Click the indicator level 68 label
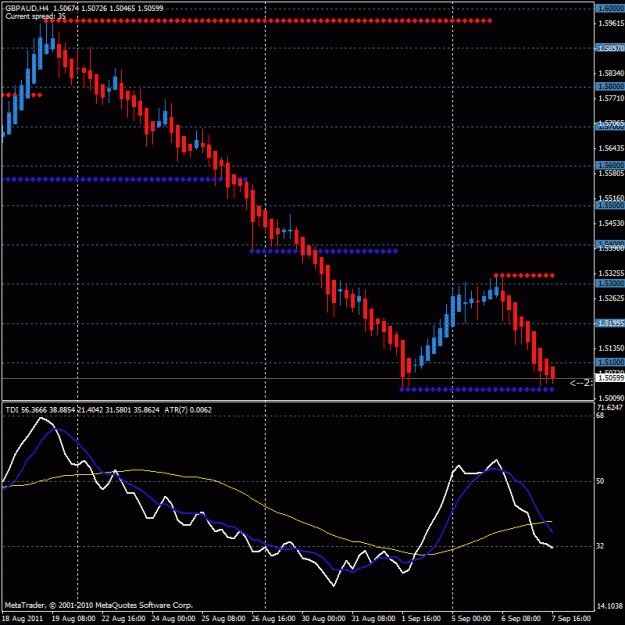Image resolution: width=625 pixels, height=625 pixels. point(600,415)
